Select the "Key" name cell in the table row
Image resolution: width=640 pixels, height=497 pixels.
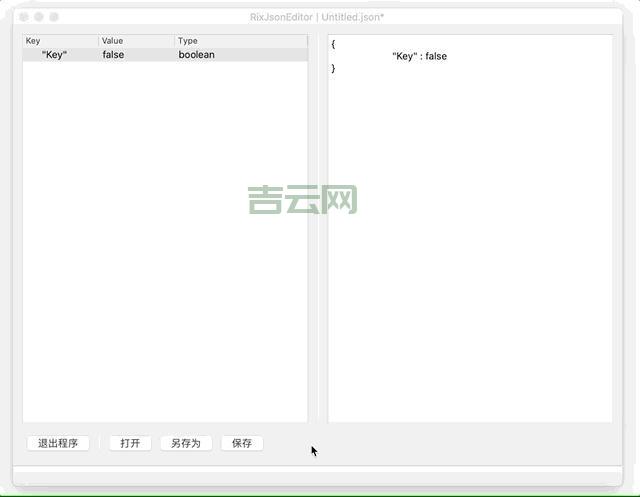pos(54,55)
